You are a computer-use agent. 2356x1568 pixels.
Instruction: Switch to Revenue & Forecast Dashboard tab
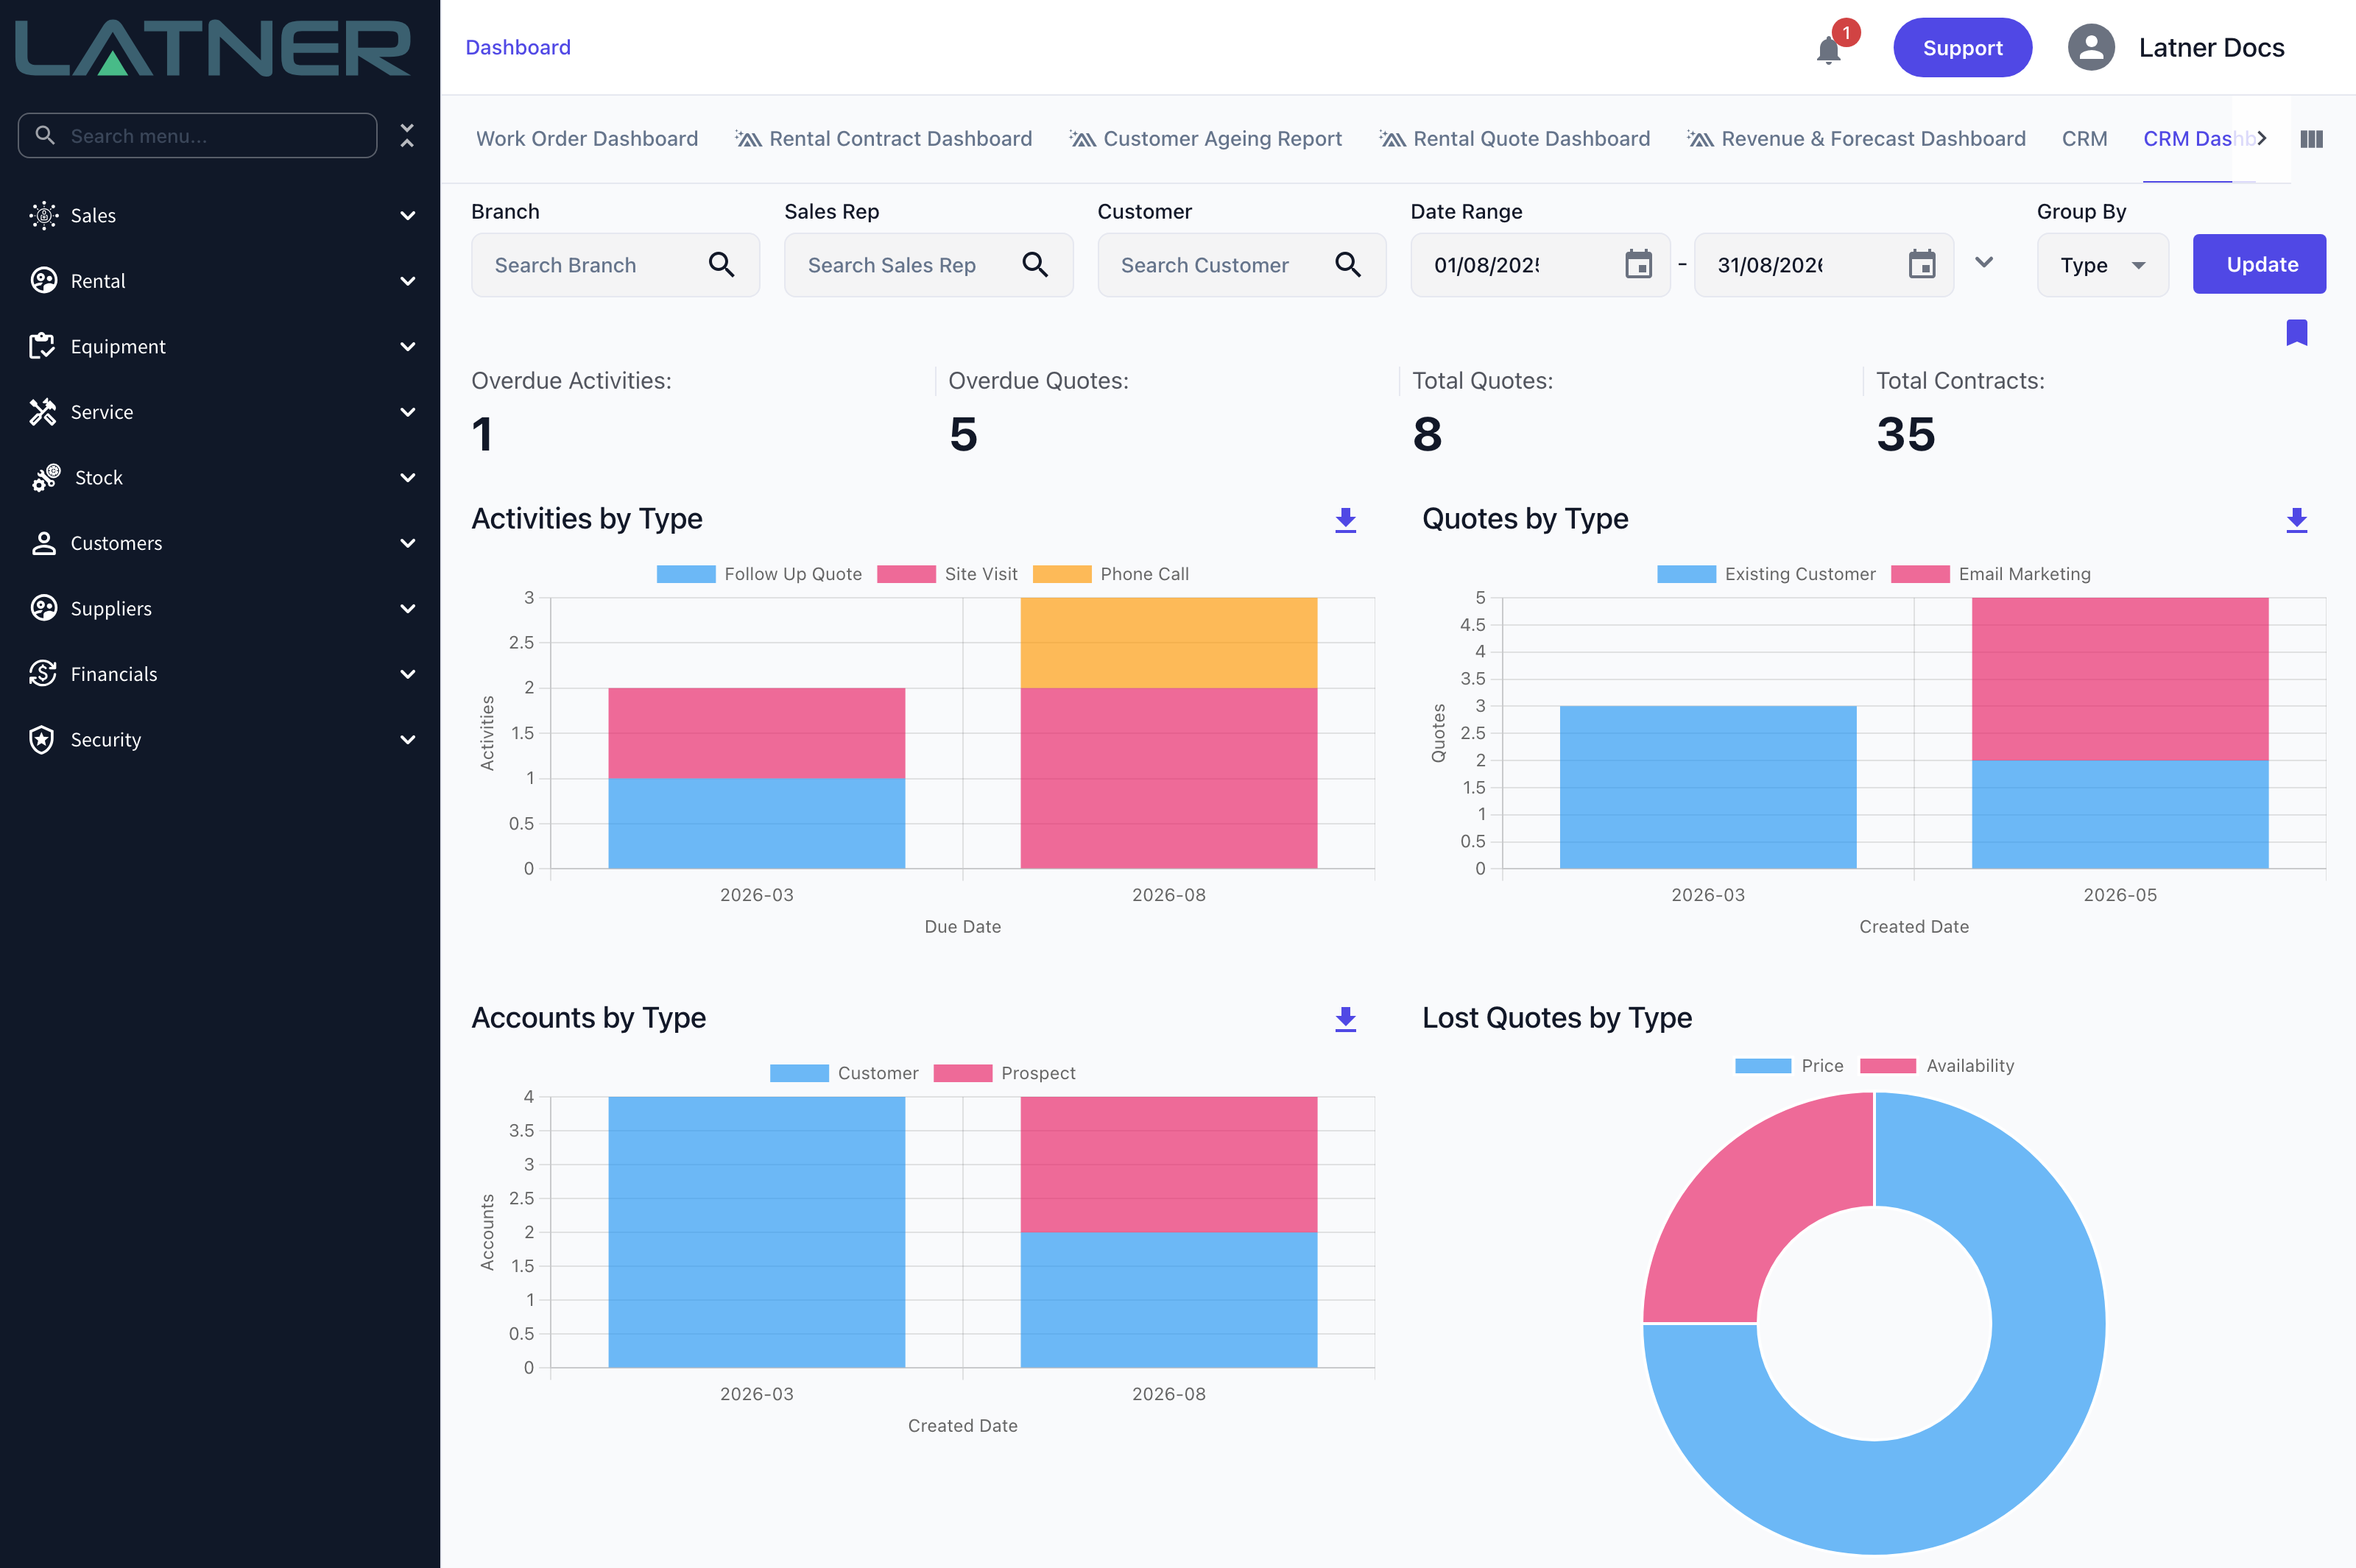[1856, 139]
